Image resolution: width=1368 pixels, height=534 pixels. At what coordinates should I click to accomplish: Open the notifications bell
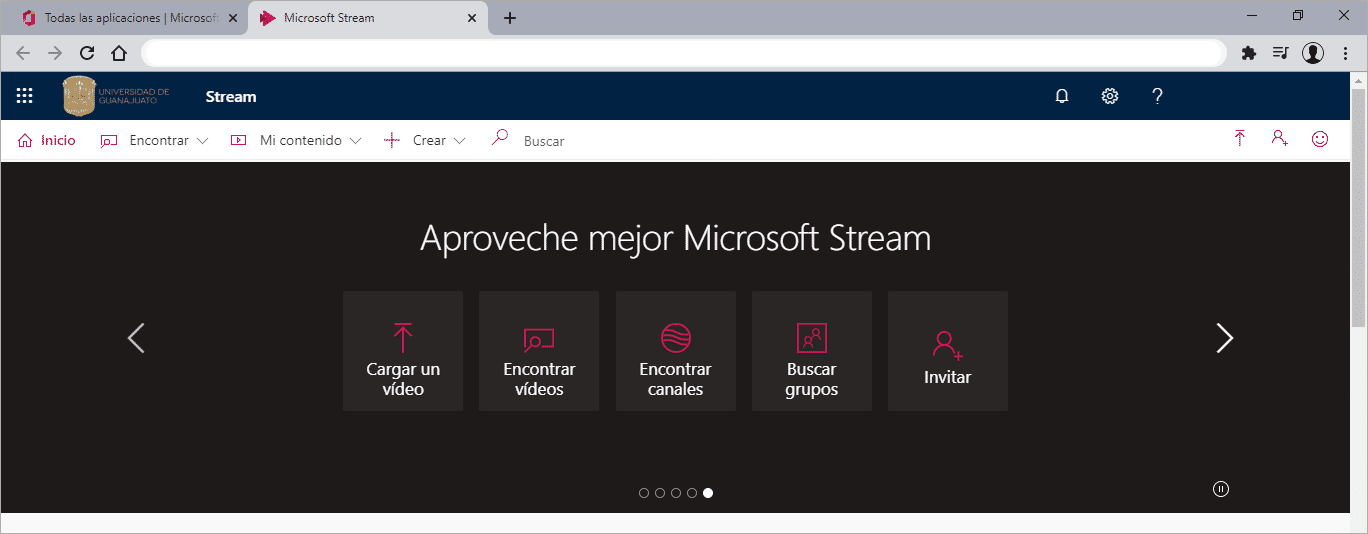click(x=1062, y=96)
